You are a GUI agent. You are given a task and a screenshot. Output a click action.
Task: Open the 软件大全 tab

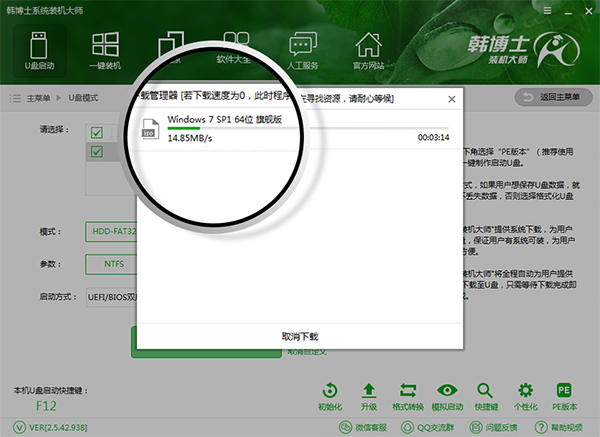coord(234,48)
